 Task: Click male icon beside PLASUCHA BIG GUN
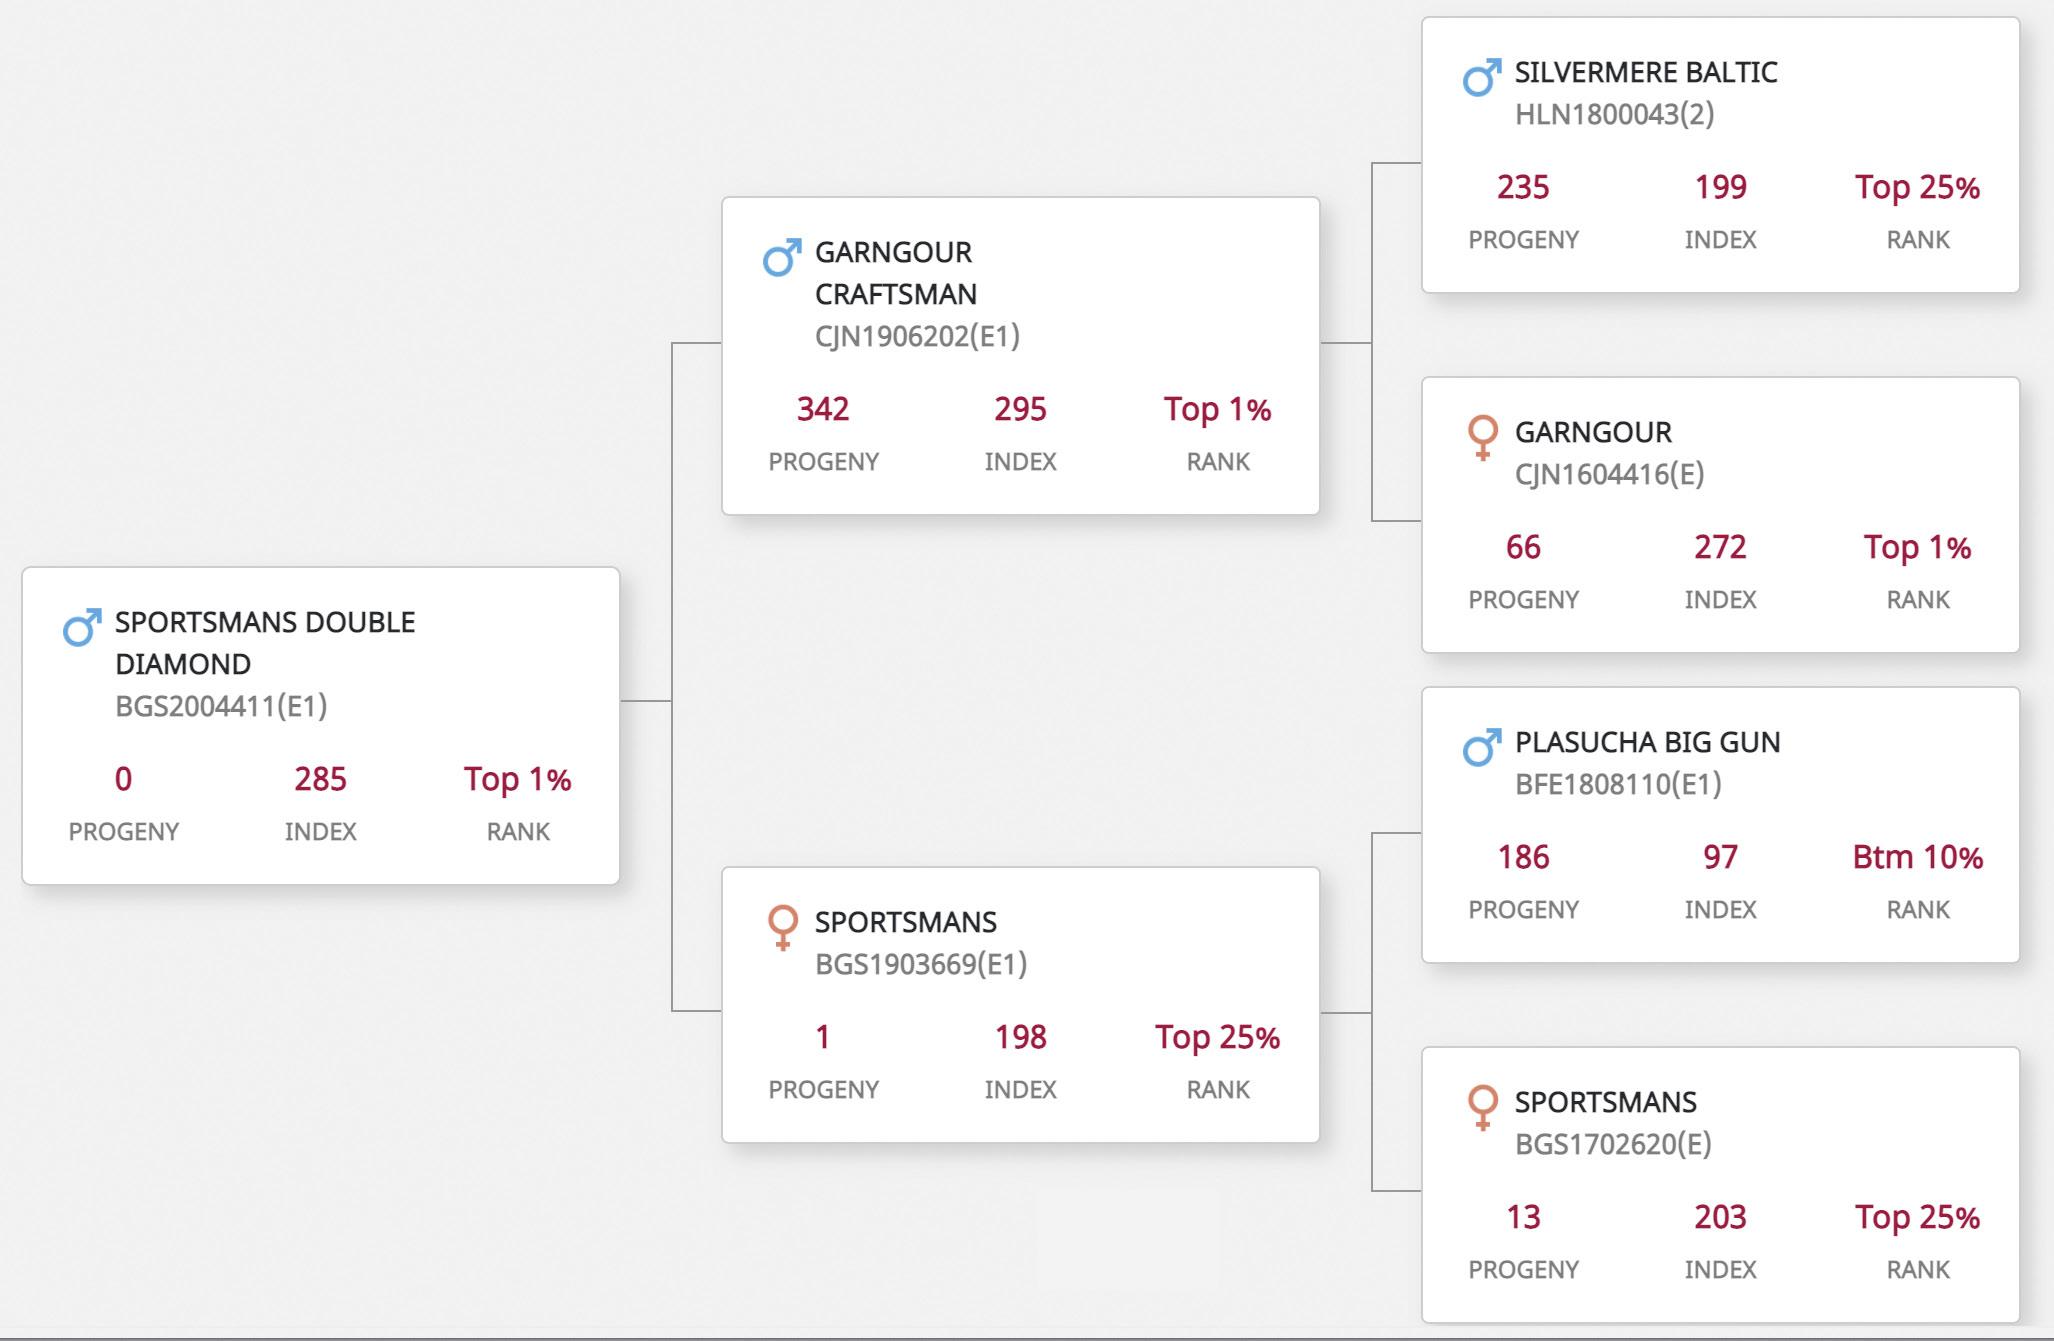(x=1482, y=747)
